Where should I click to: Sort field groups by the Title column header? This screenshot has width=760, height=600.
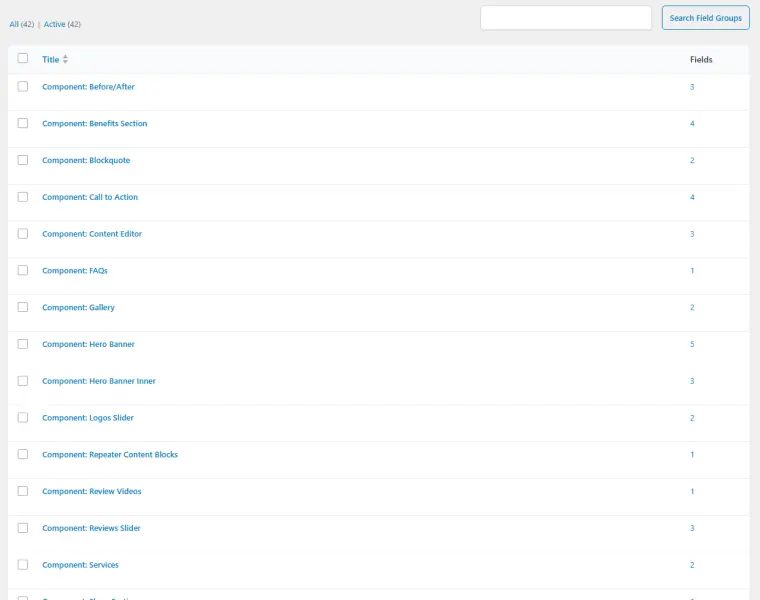(50, 60)
